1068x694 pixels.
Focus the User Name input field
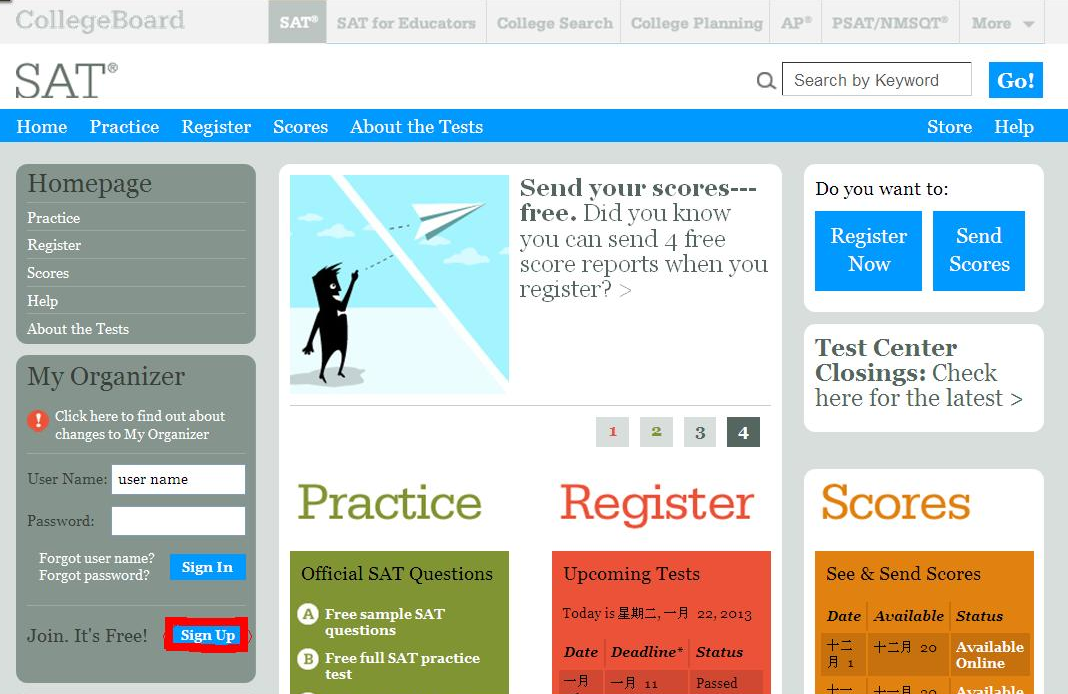pos(178,479)
